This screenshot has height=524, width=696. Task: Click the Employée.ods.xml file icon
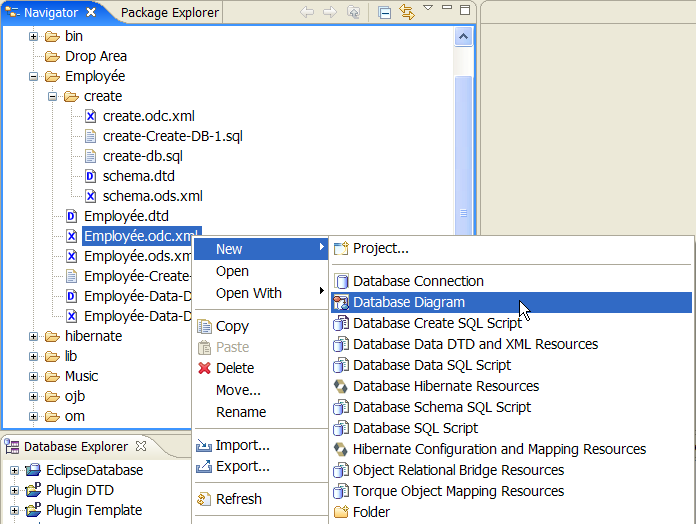coord(71,256)
